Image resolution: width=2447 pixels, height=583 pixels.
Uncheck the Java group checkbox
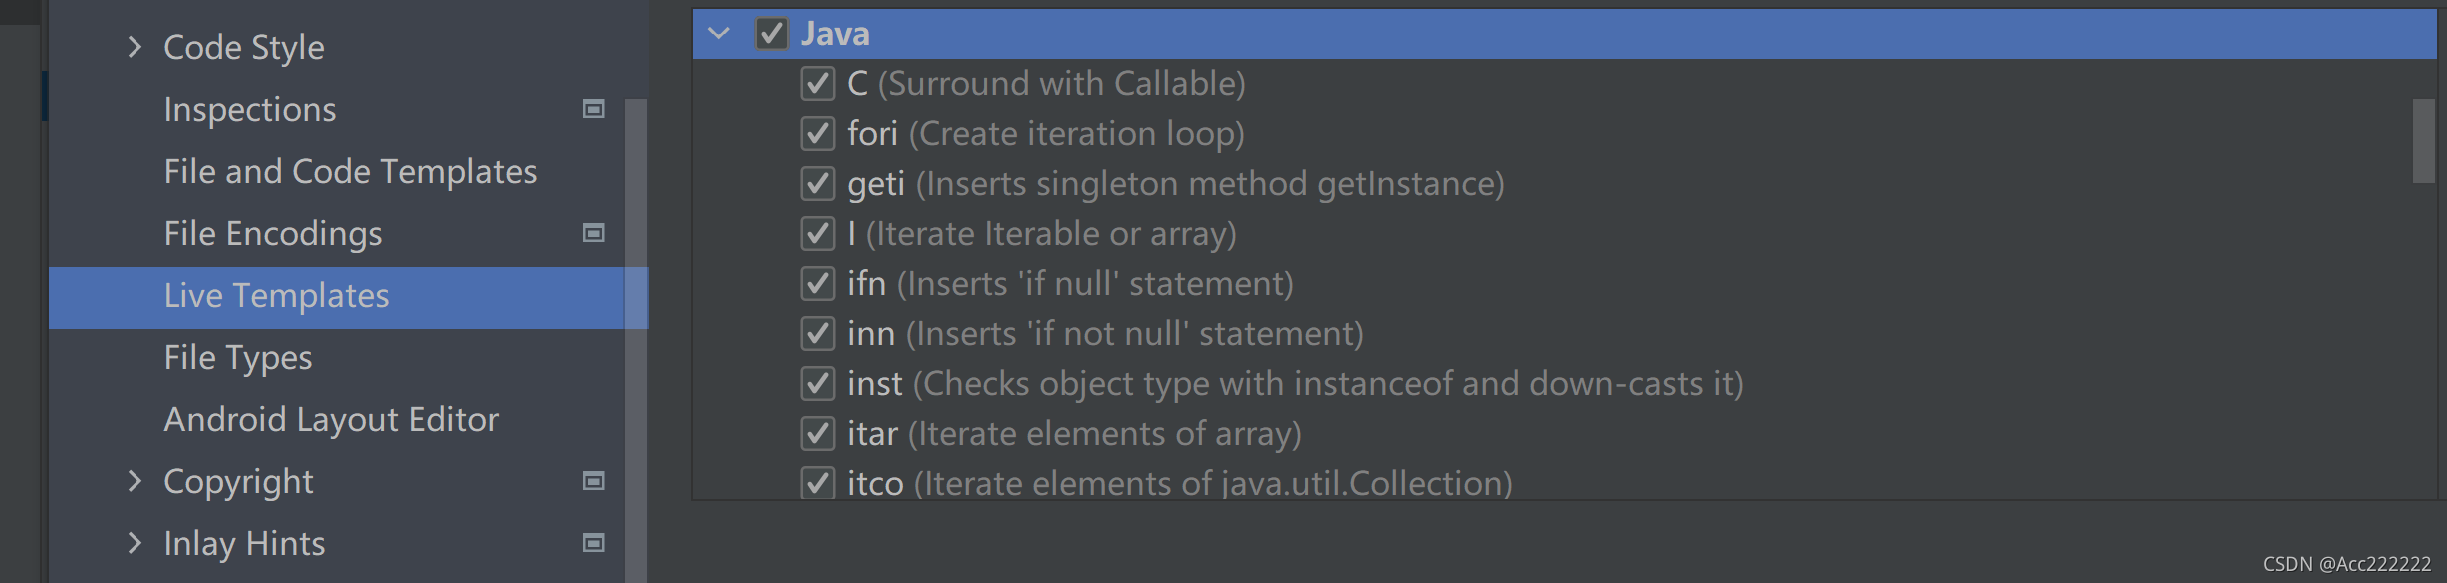[771, 33]
